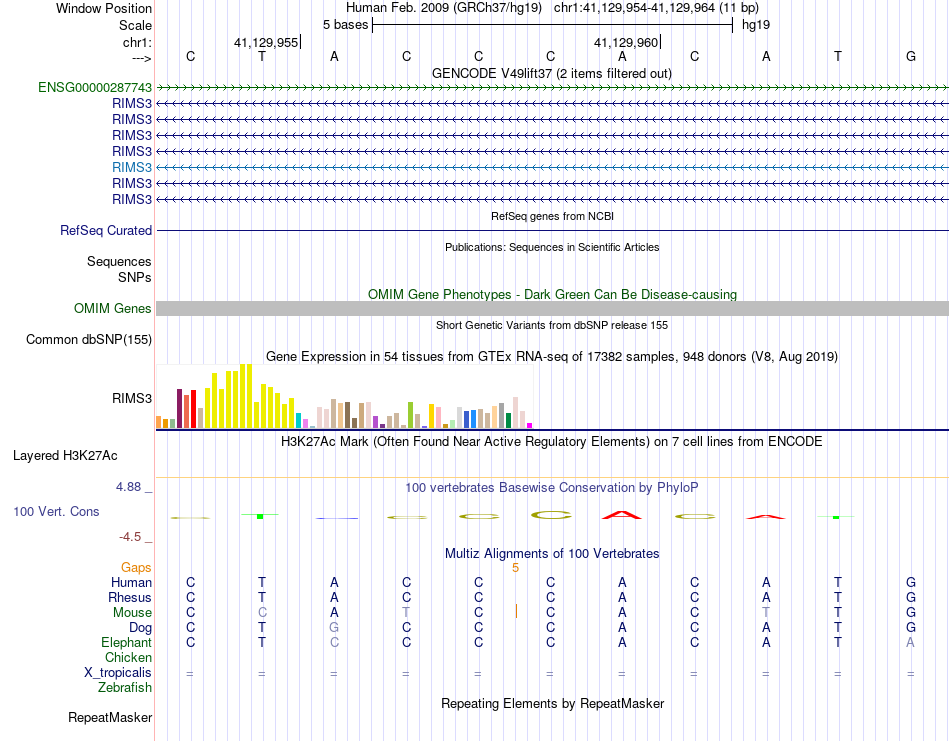
Task: Open the GTEx tissue expression bar chart
Action: tap(344, 397)
